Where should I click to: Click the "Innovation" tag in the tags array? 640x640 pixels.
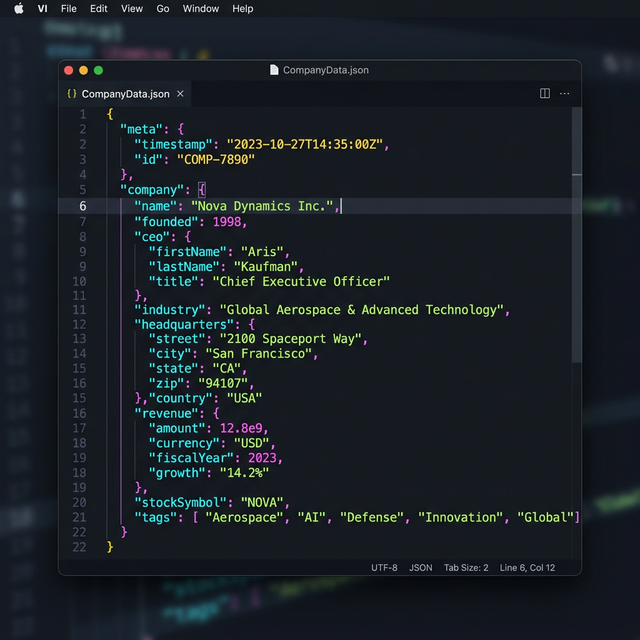pos(461,518)
